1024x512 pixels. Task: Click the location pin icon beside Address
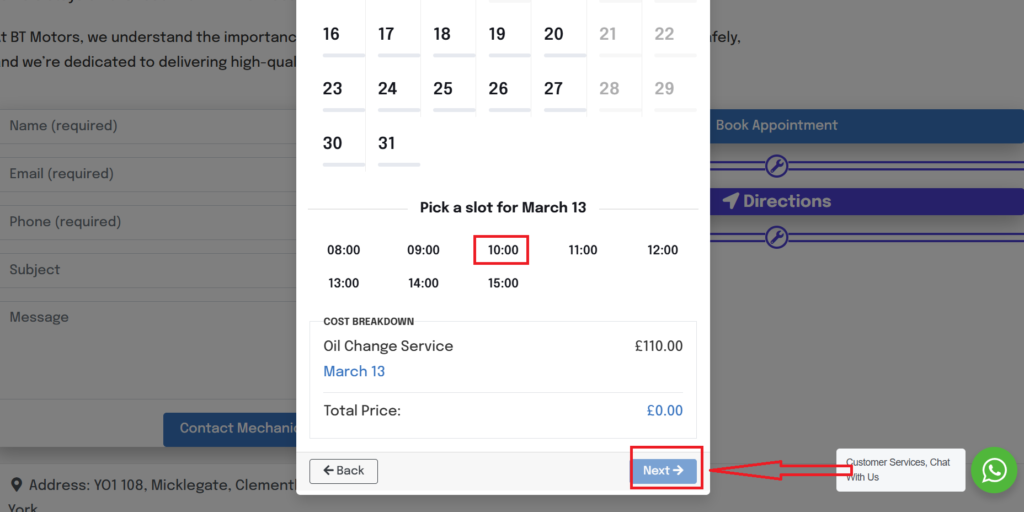tap(16, 485)
